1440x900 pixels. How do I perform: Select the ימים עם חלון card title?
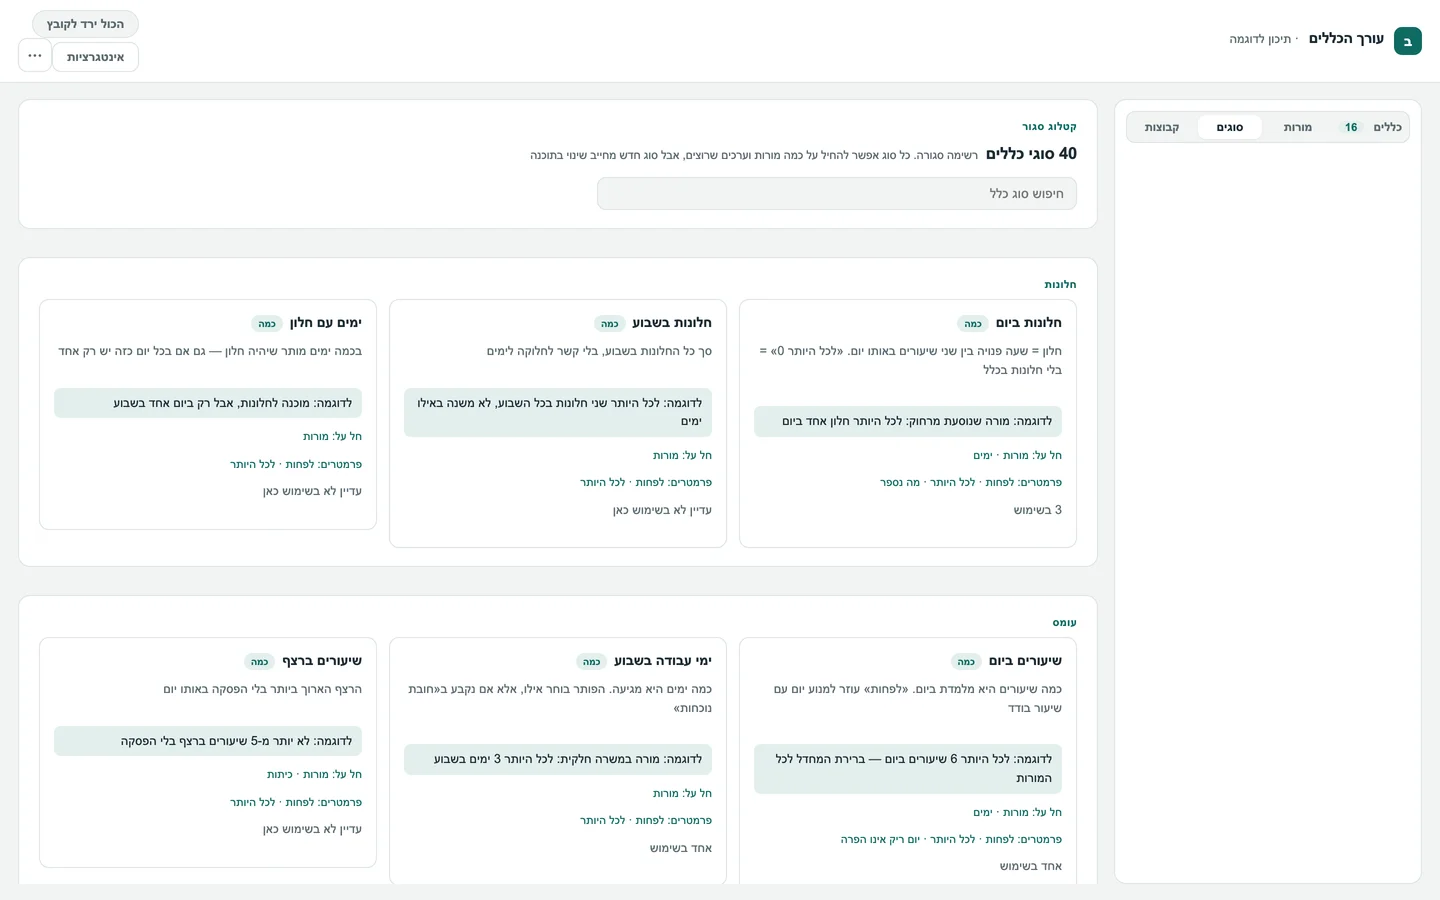point(326,323)
